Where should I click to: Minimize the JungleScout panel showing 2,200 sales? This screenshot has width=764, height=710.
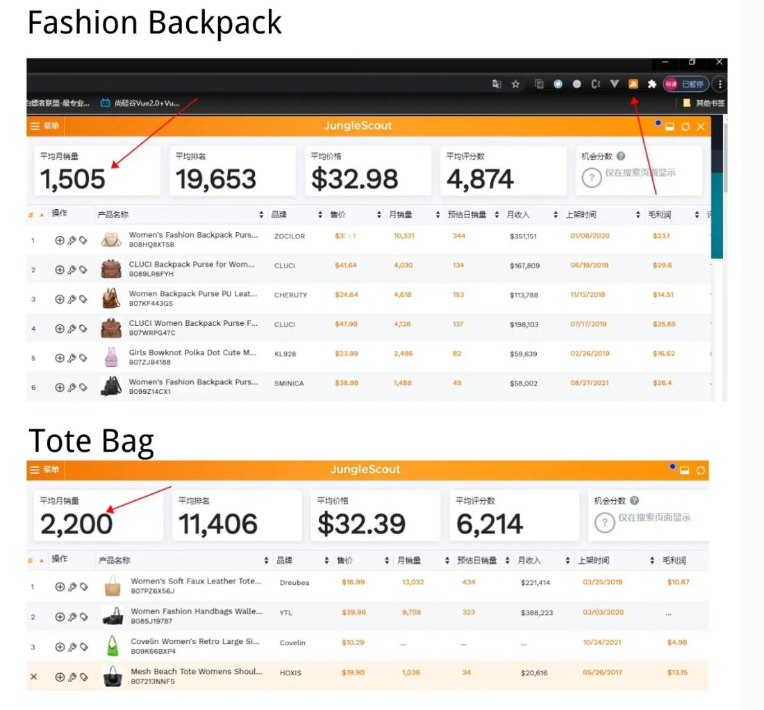pos(684,470)
